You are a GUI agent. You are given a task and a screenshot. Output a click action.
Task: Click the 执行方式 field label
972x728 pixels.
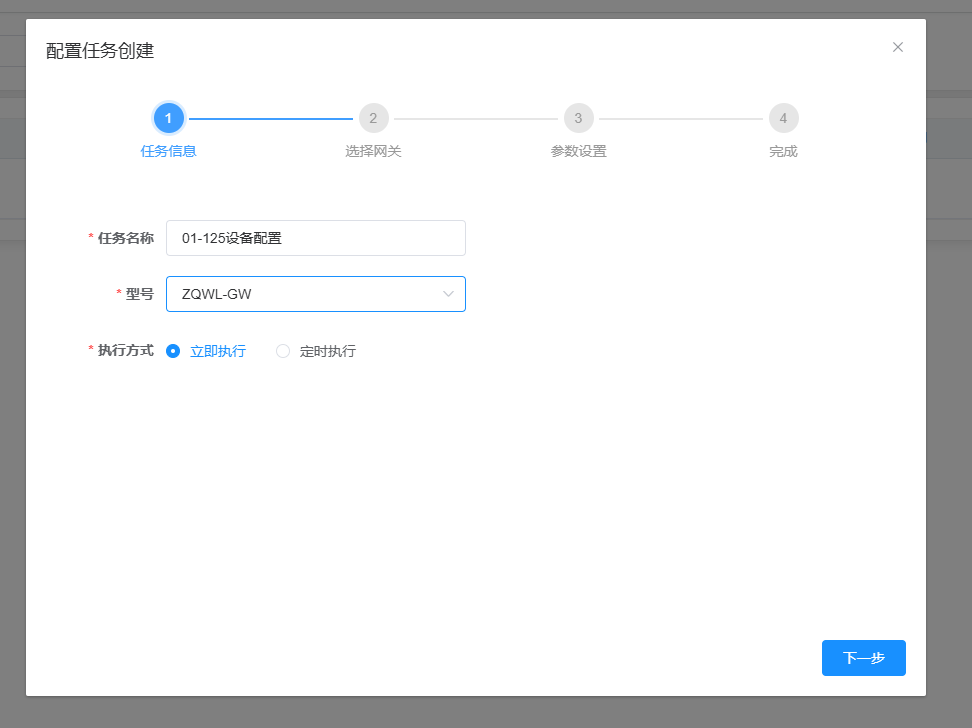click(126, 350)
